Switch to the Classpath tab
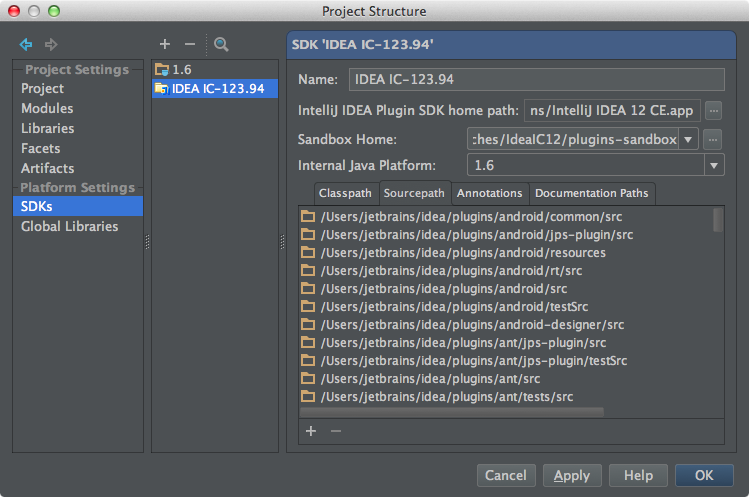The image size is (749, 497). (x=345, y=193)
